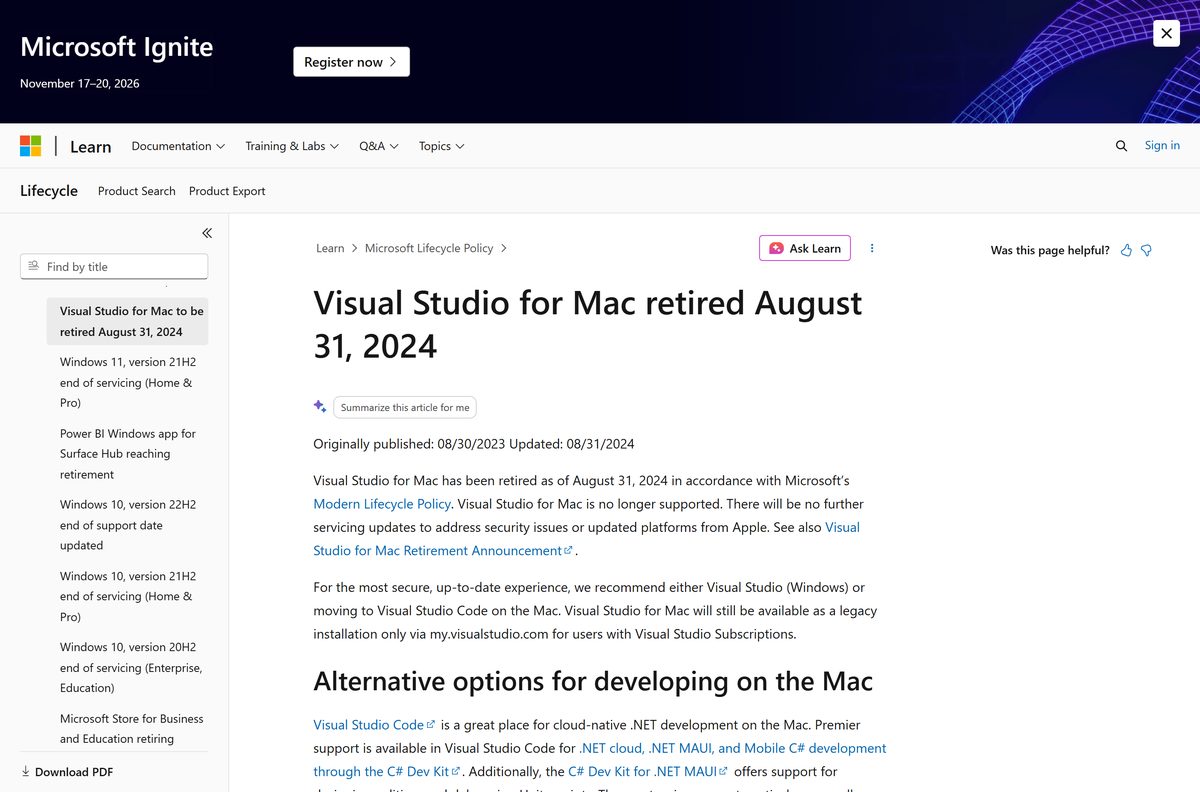
Task: Open the more actions vertical ellipsis
Action: [872, 248]
